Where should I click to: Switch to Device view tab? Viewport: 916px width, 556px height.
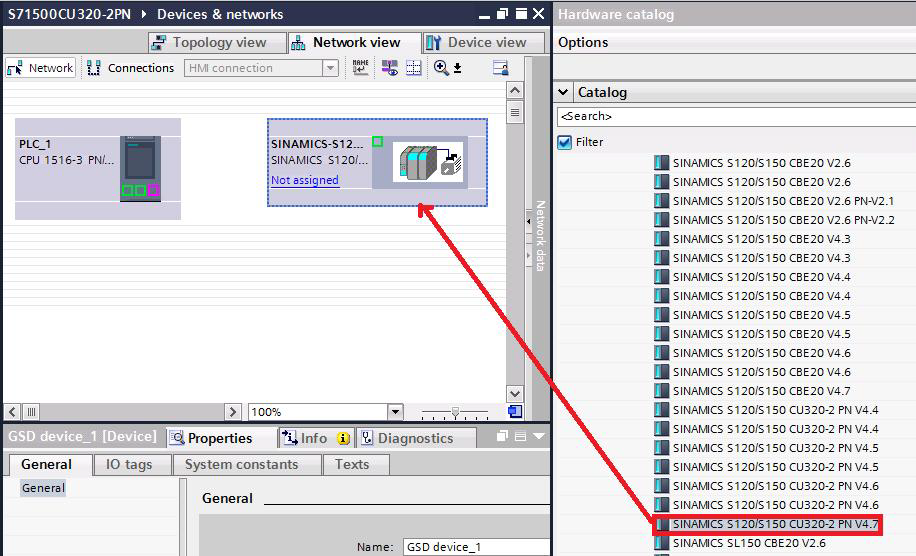(483, 43)
